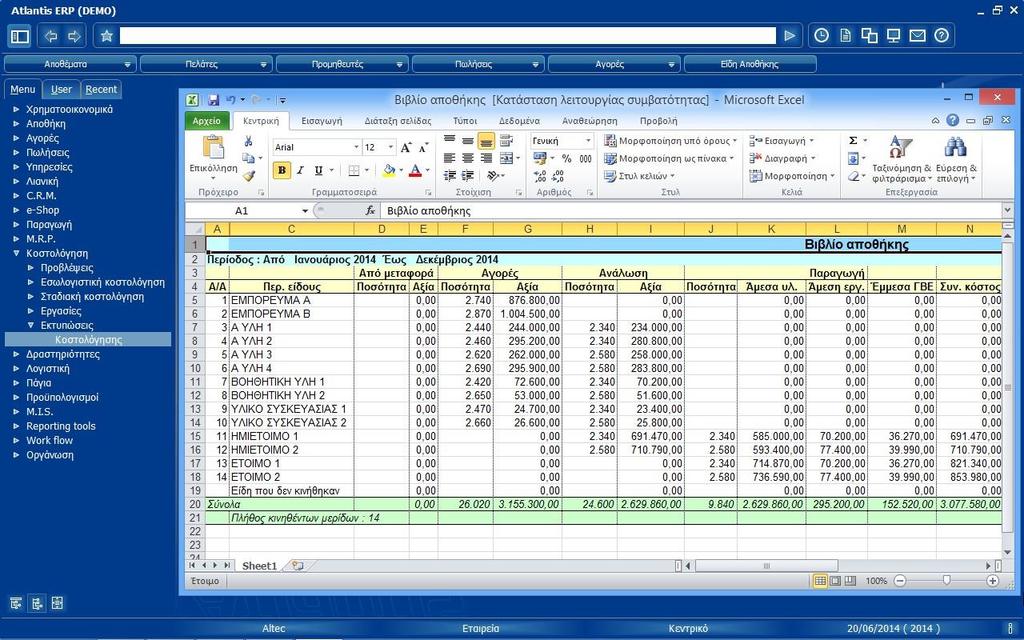Click the AutoSum sigma icon

[853, 140]
